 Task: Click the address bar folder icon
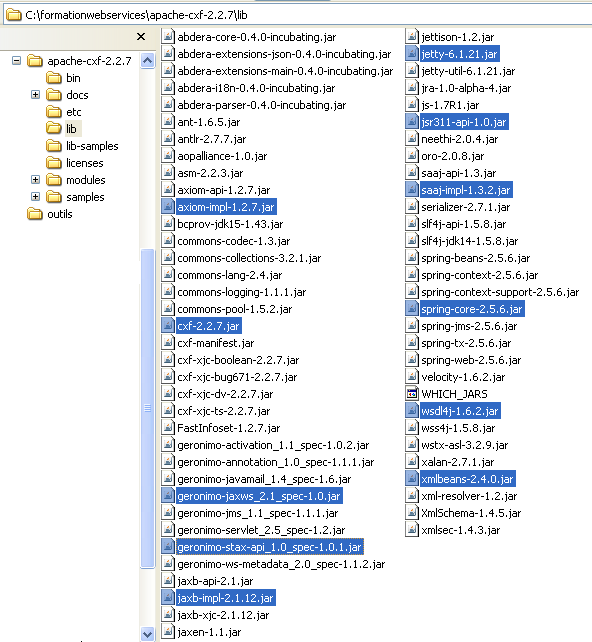pyautogui.click(x=14, y=15)
